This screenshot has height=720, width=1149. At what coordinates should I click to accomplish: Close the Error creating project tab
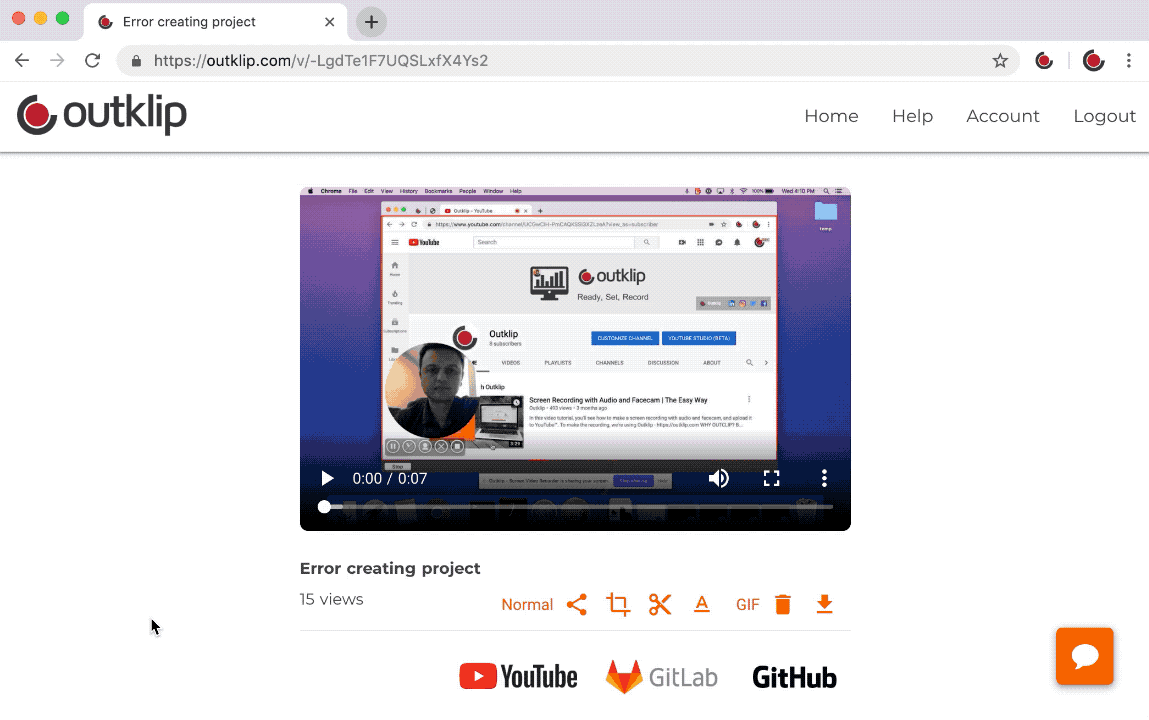click(330, 22)
